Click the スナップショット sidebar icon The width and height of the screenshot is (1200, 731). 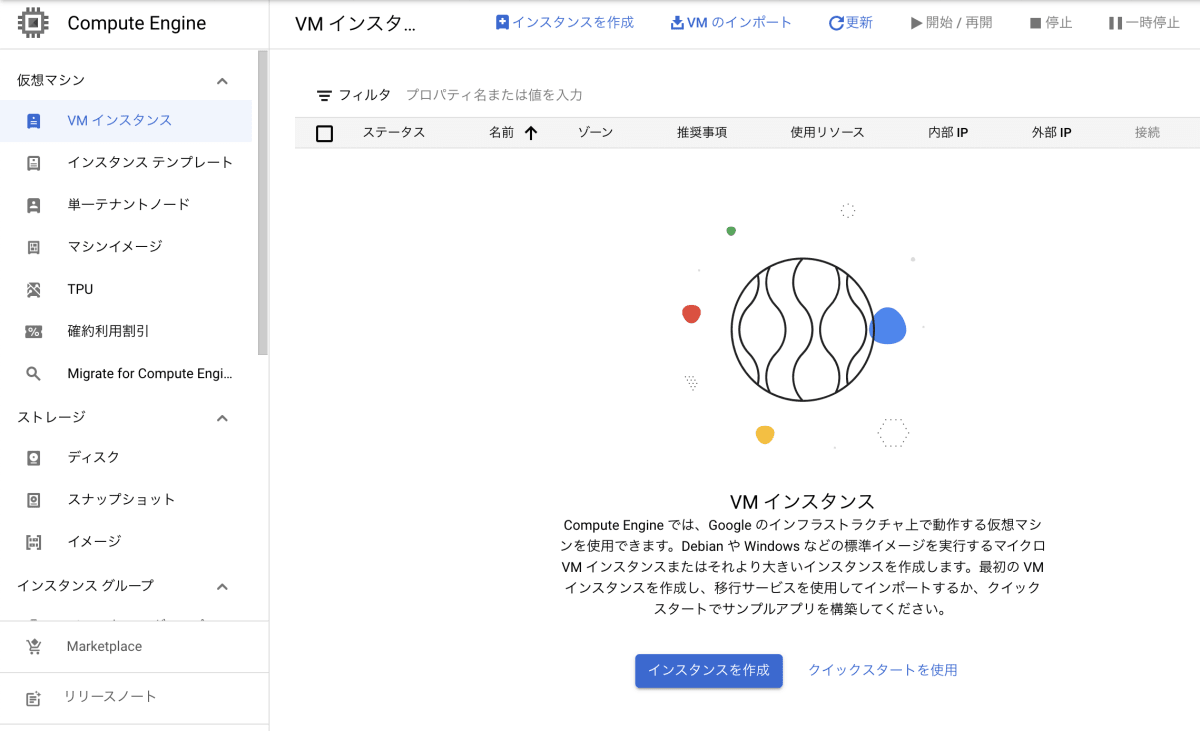pos(33,500)
